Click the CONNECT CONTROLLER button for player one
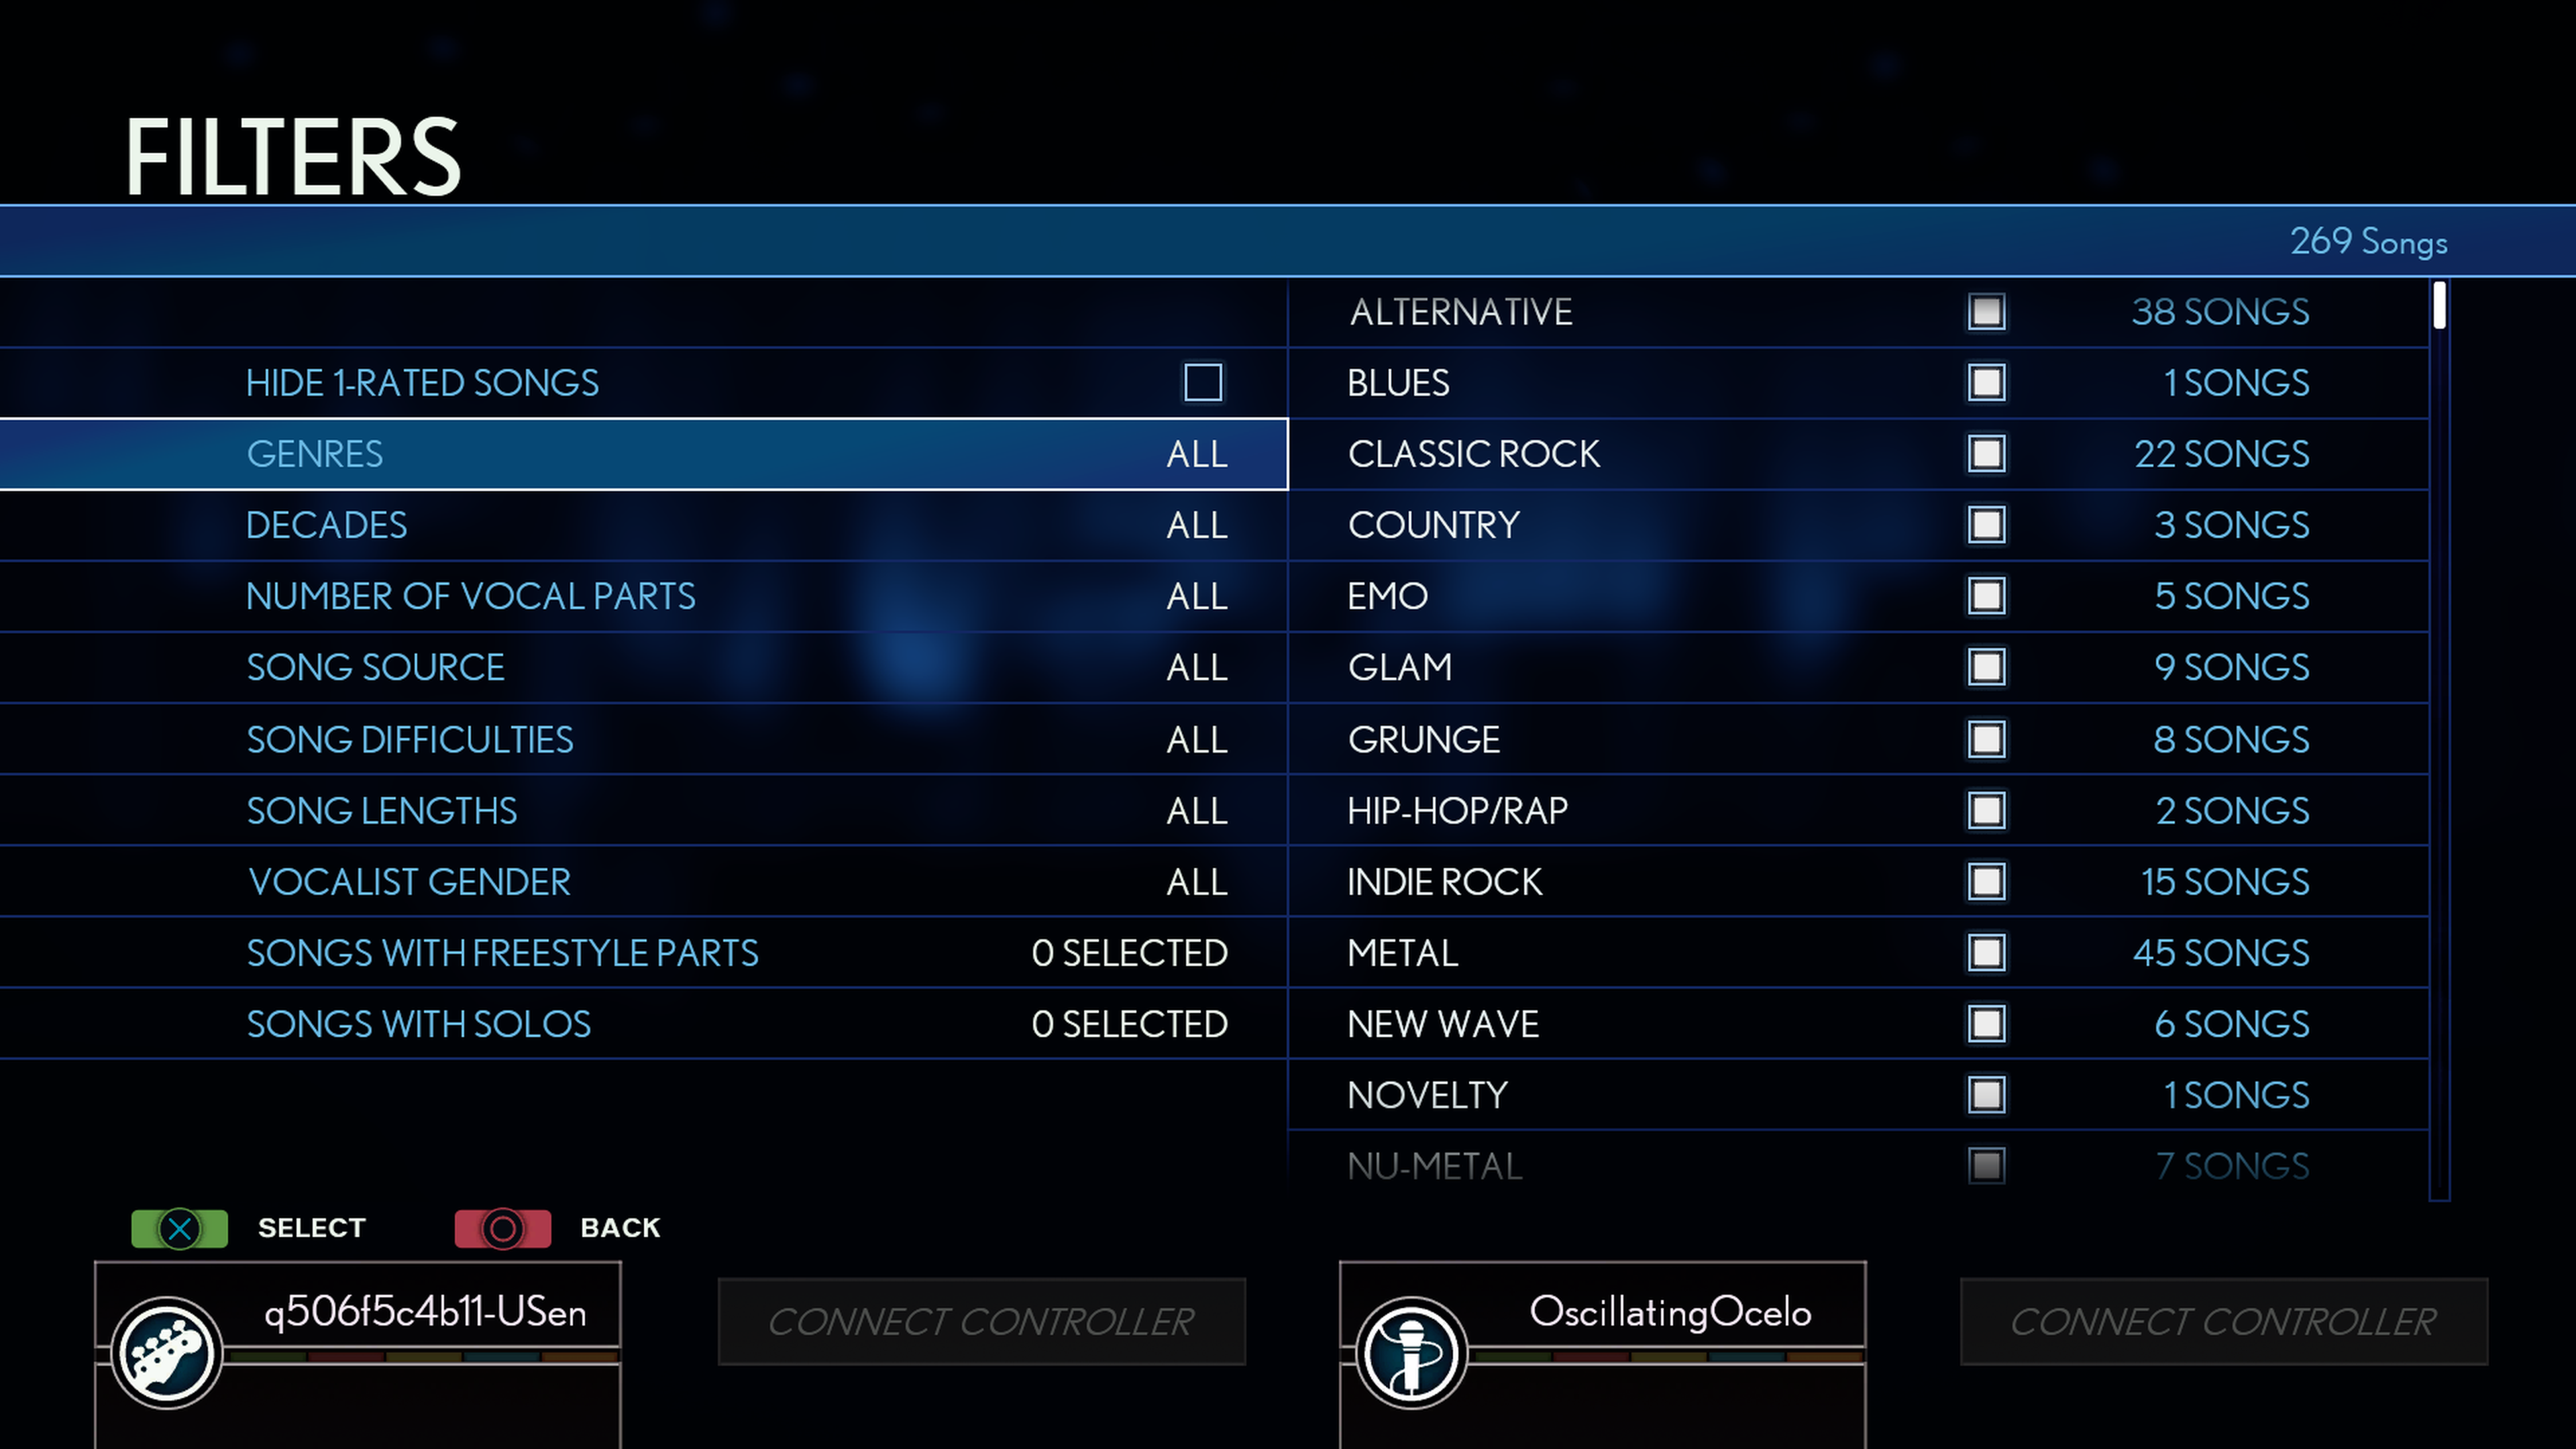The width and height of the screenshot is (2576, 1449). [980, 1320]
